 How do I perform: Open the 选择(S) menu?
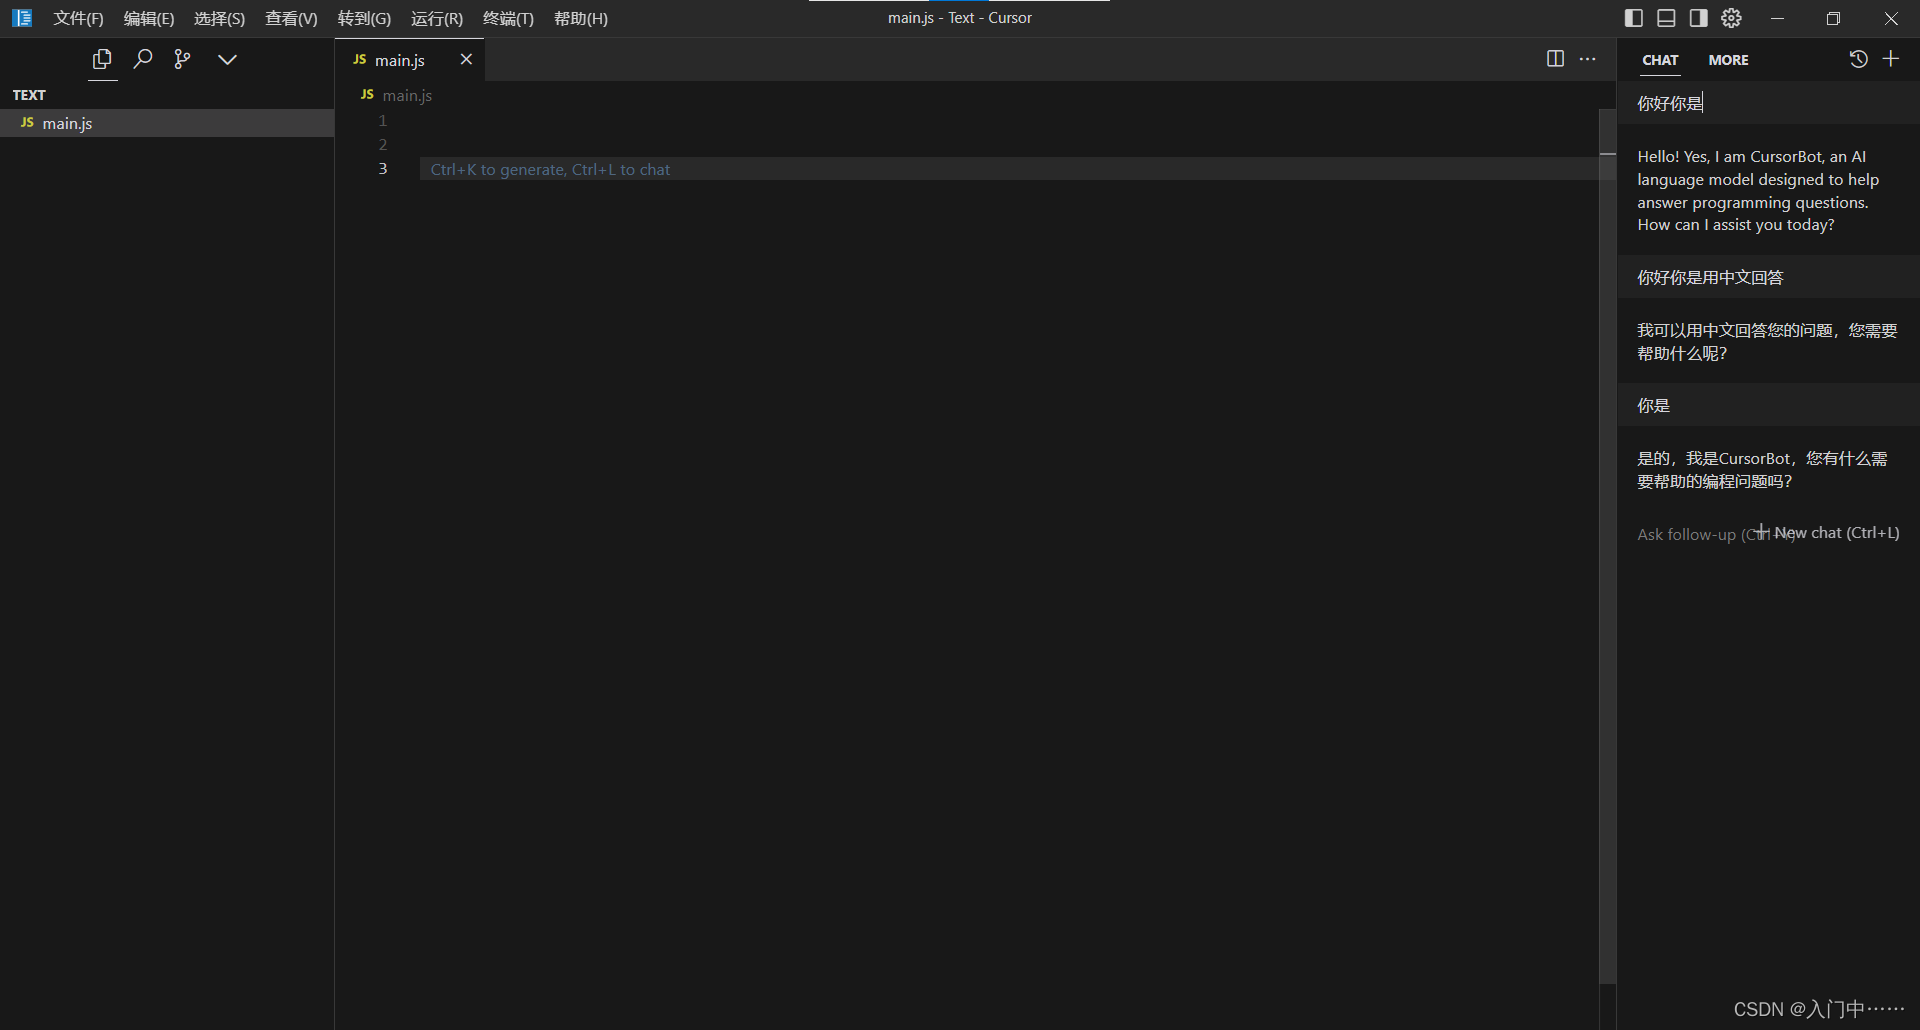pyautogui.click(x=219, y=18)
